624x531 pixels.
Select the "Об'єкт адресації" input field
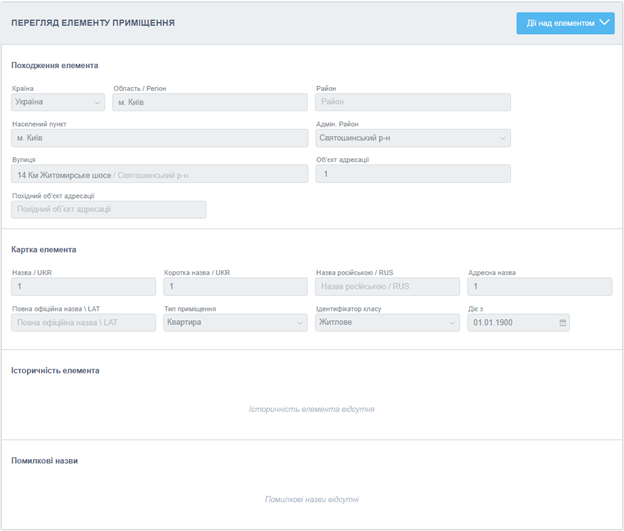(x=412, y=174)
